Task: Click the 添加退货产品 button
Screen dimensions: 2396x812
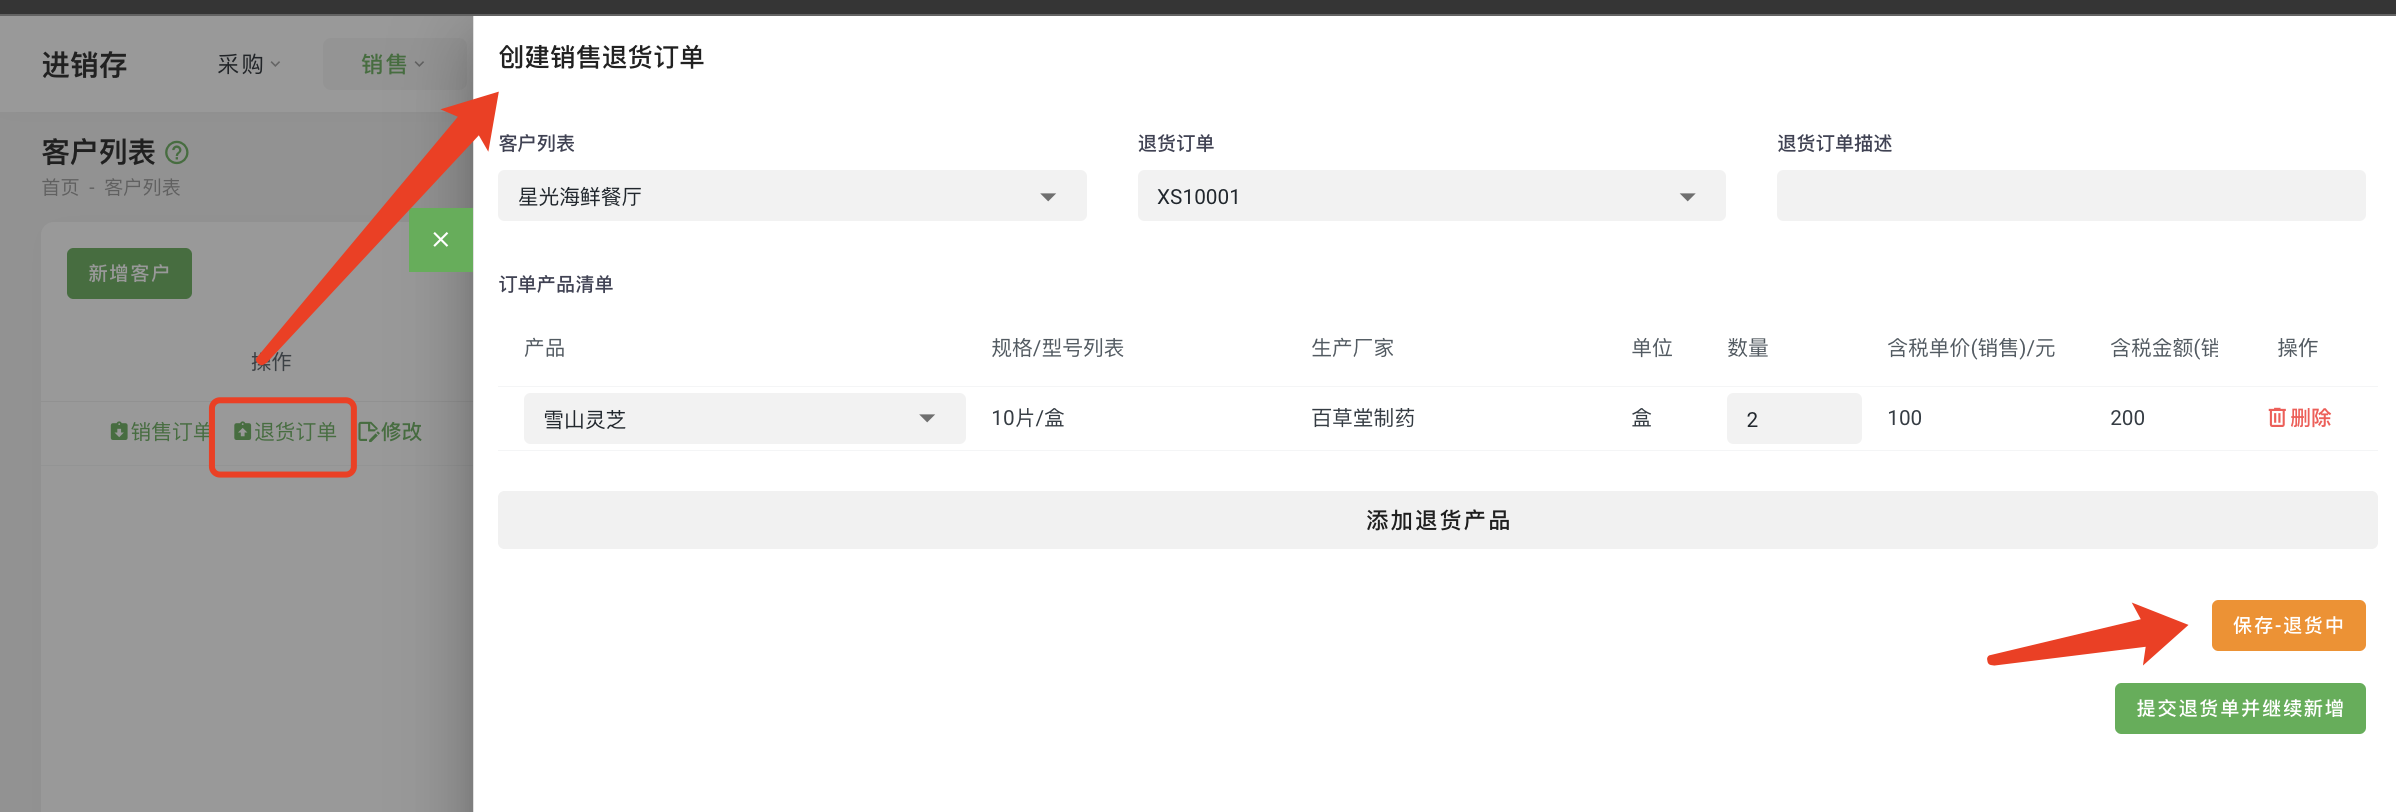Action: tap(1438, 520)
